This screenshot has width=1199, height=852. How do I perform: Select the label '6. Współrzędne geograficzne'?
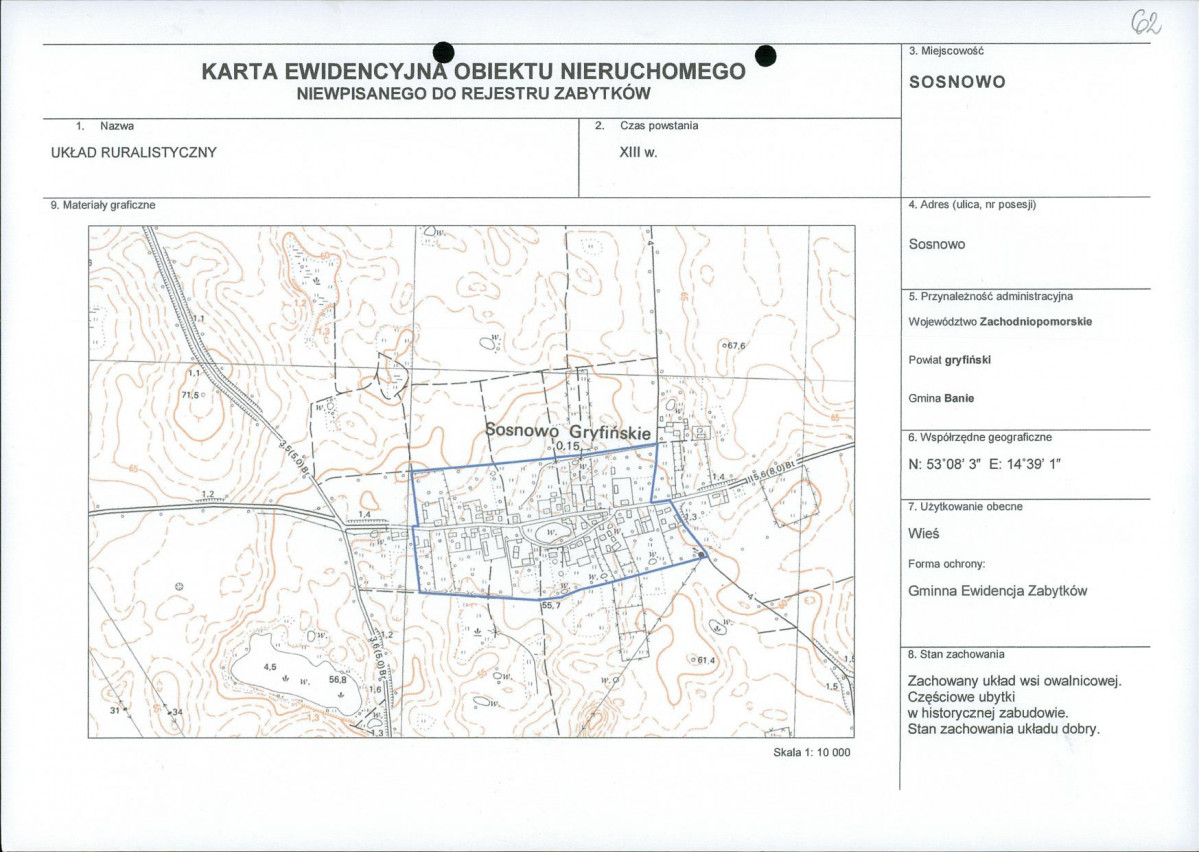click(x=980, y=437)
